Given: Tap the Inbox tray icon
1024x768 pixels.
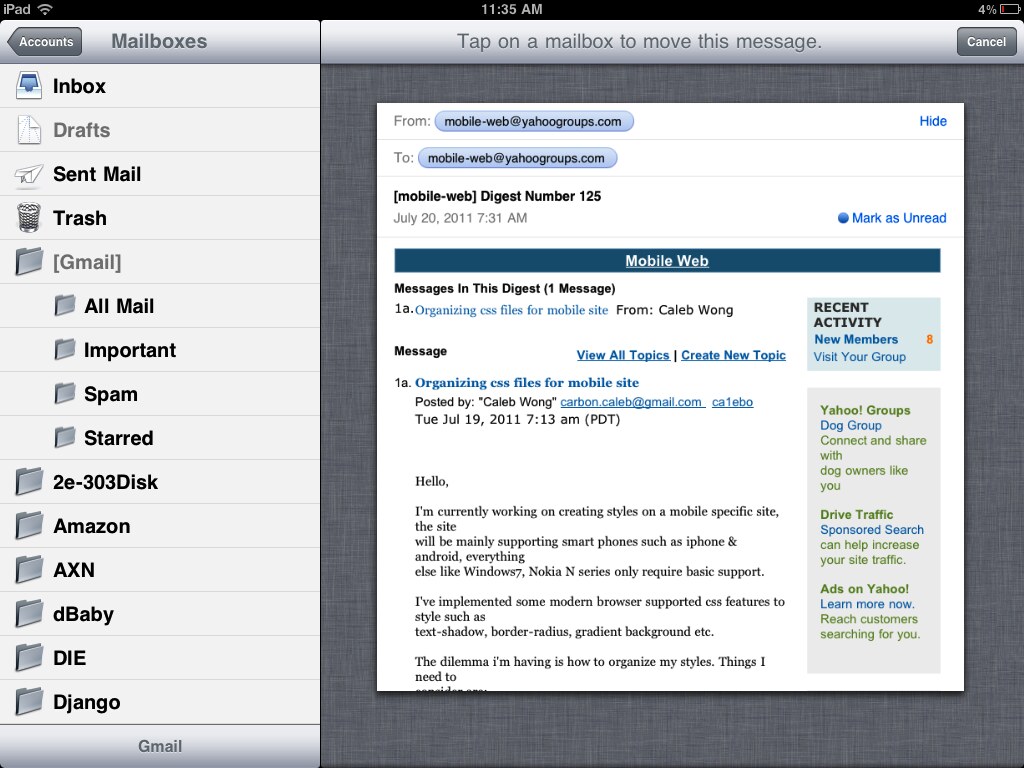Looking at the screenshot, I should 29,86.
